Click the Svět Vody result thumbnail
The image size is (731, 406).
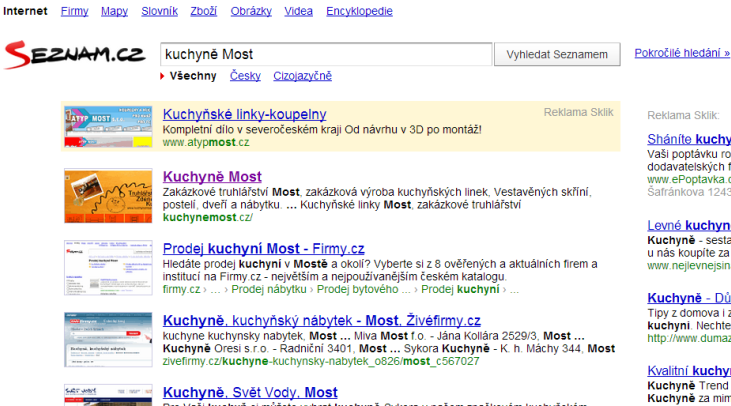tap(108, 395)
